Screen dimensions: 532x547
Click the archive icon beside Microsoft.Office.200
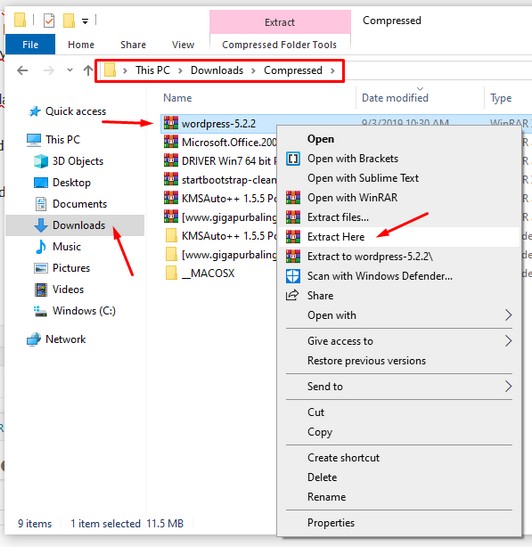(171, 142)
